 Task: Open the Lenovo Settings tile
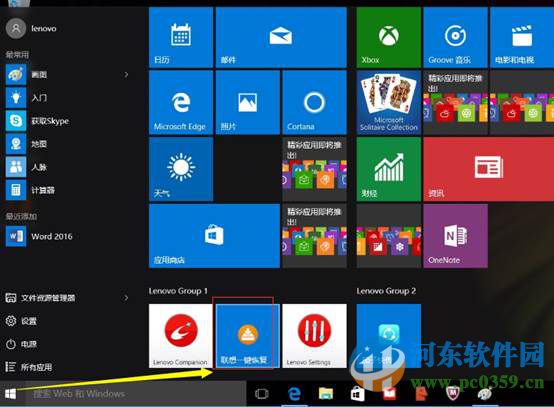pos(314,336)
